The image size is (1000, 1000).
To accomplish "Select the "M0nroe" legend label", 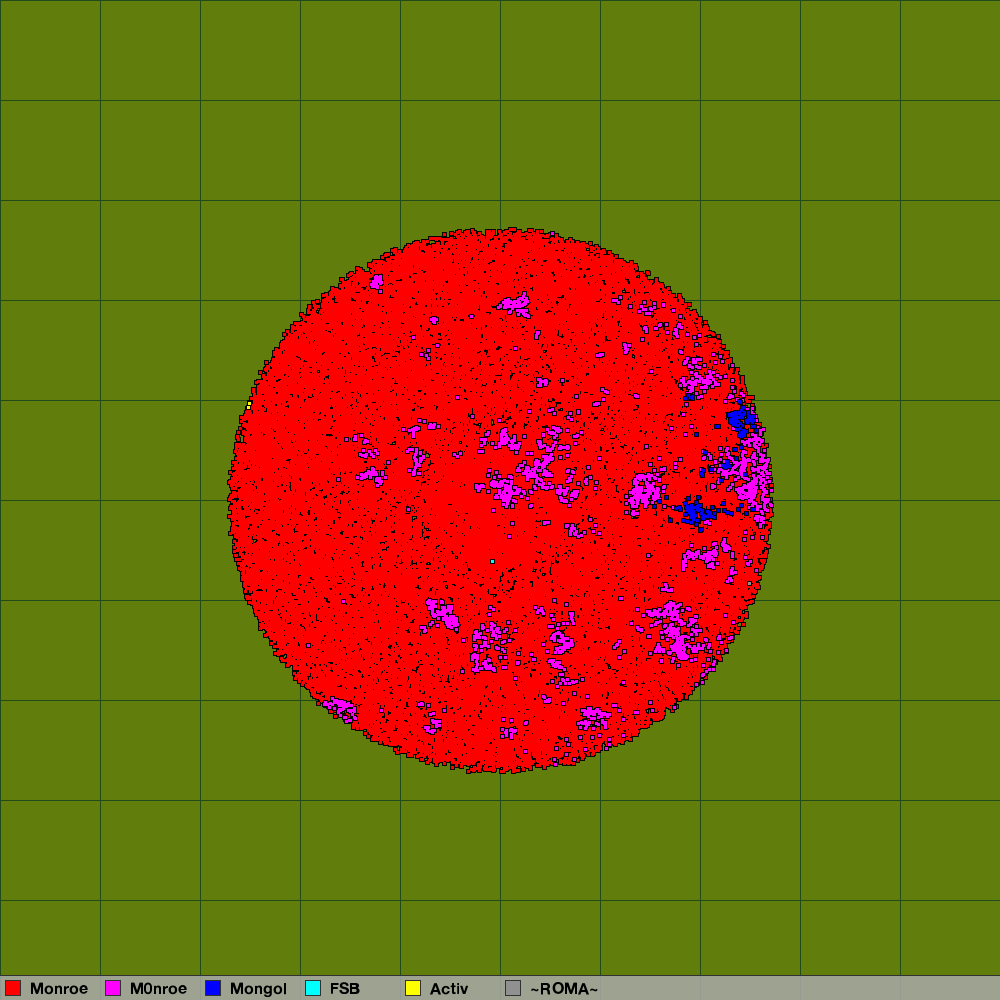I will pos(158,989).
